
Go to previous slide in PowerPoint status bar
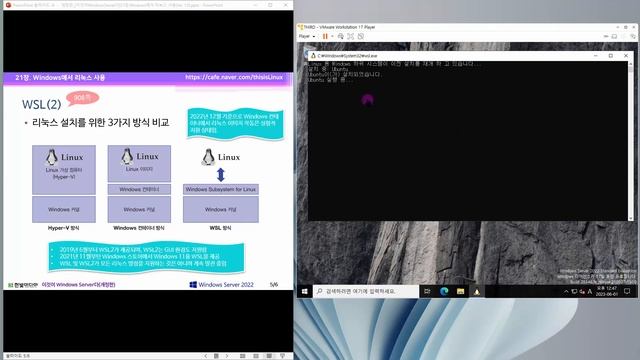point(206,356)
